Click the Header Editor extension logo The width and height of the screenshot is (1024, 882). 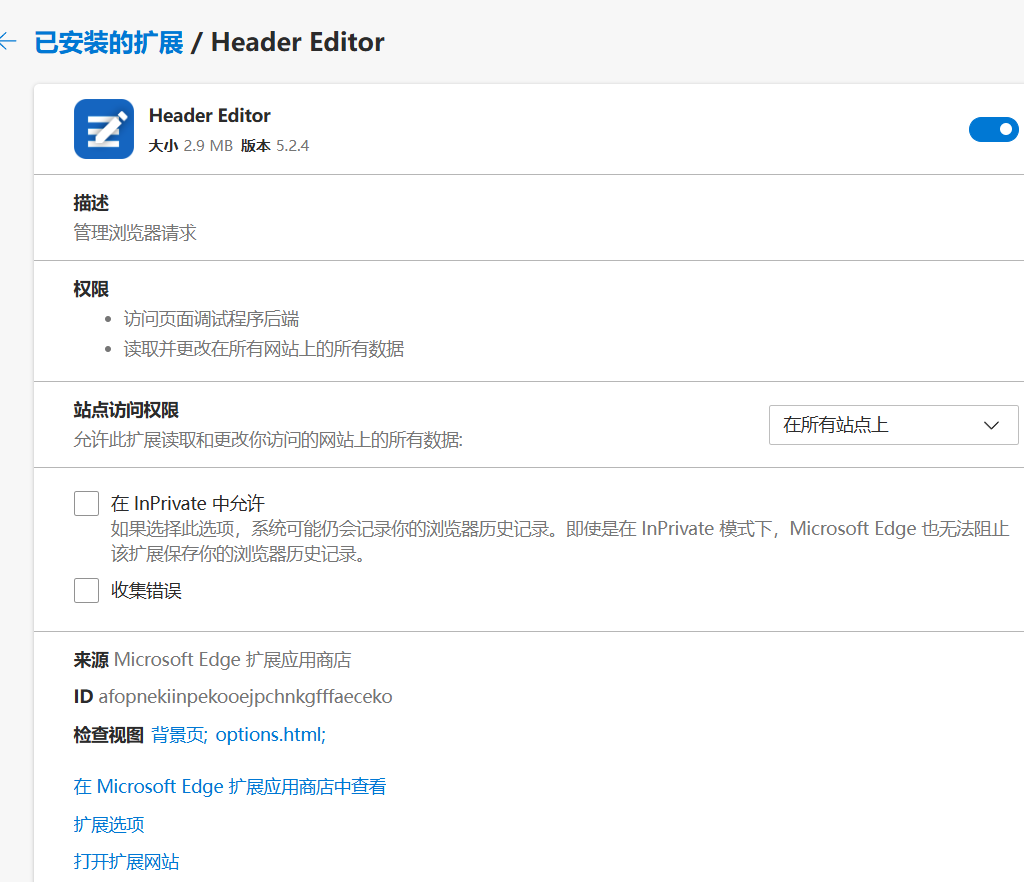104,129
